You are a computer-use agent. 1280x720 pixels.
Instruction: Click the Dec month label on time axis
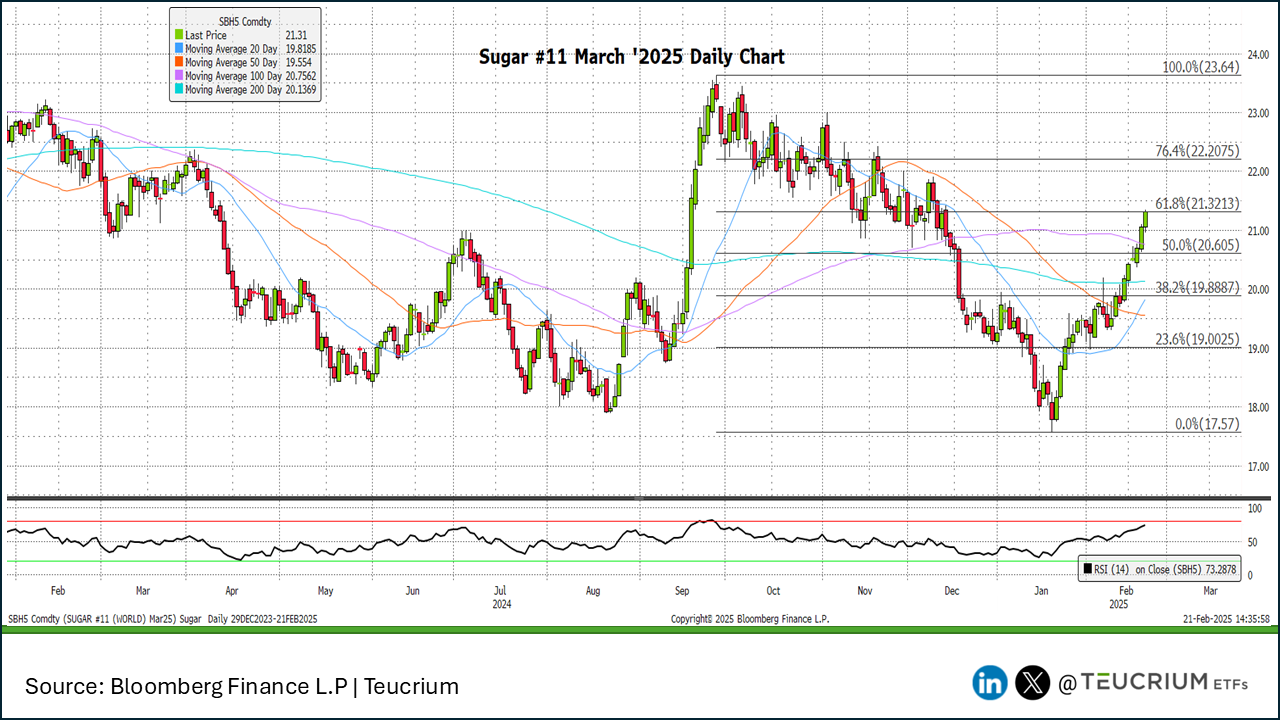point(951,591)
